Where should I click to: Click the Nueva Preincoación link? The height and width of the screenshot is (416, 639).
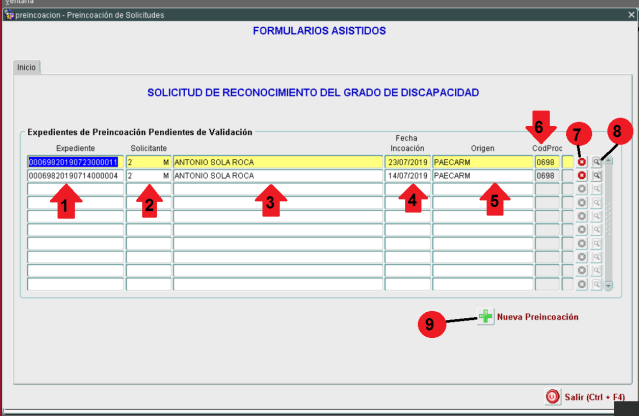point(537,317)
